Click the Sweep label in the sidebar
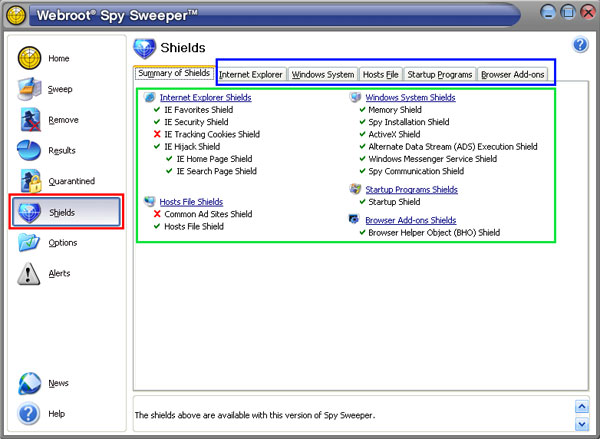This screenshot has height=439, width=600. (x=60, y=89)
